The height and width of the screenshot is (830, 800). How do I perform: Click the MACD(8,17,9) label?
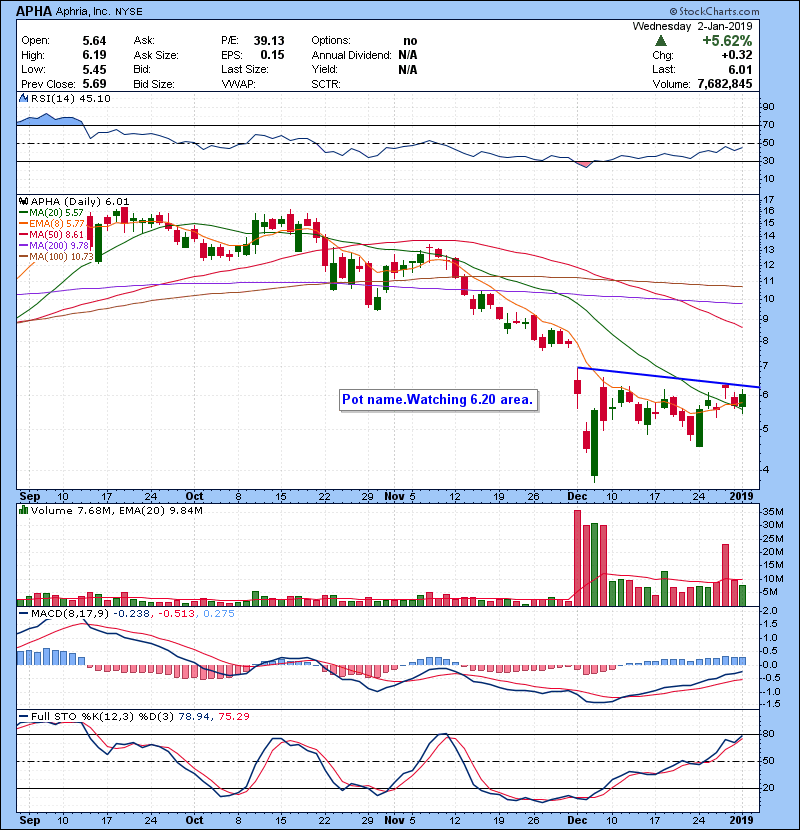70,614
